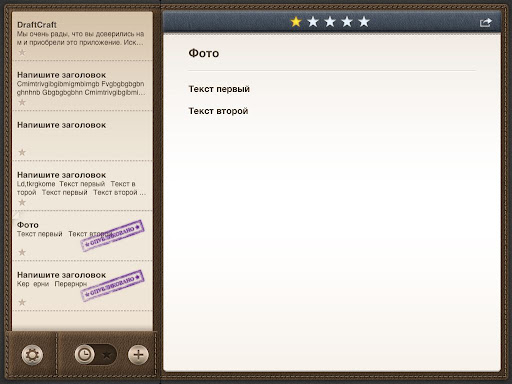Tap the share icon in top bar
The height and width of the screenshot is (384, 512).
point(486,22)
